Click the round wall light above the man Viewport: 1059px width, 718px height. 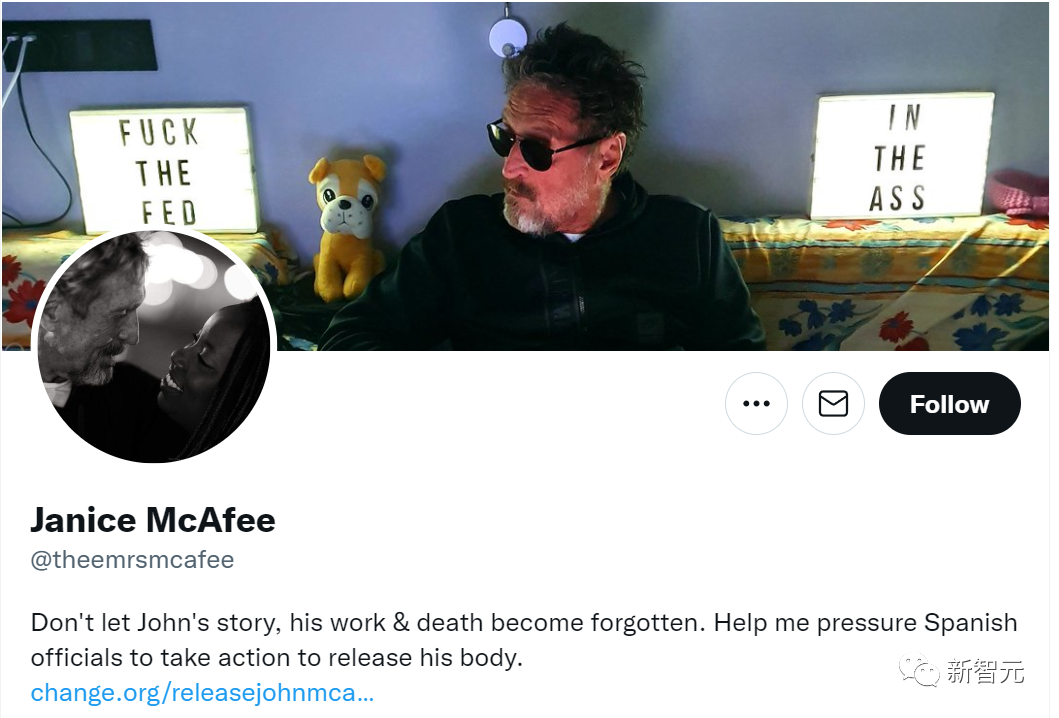click(x=508, y=37)
